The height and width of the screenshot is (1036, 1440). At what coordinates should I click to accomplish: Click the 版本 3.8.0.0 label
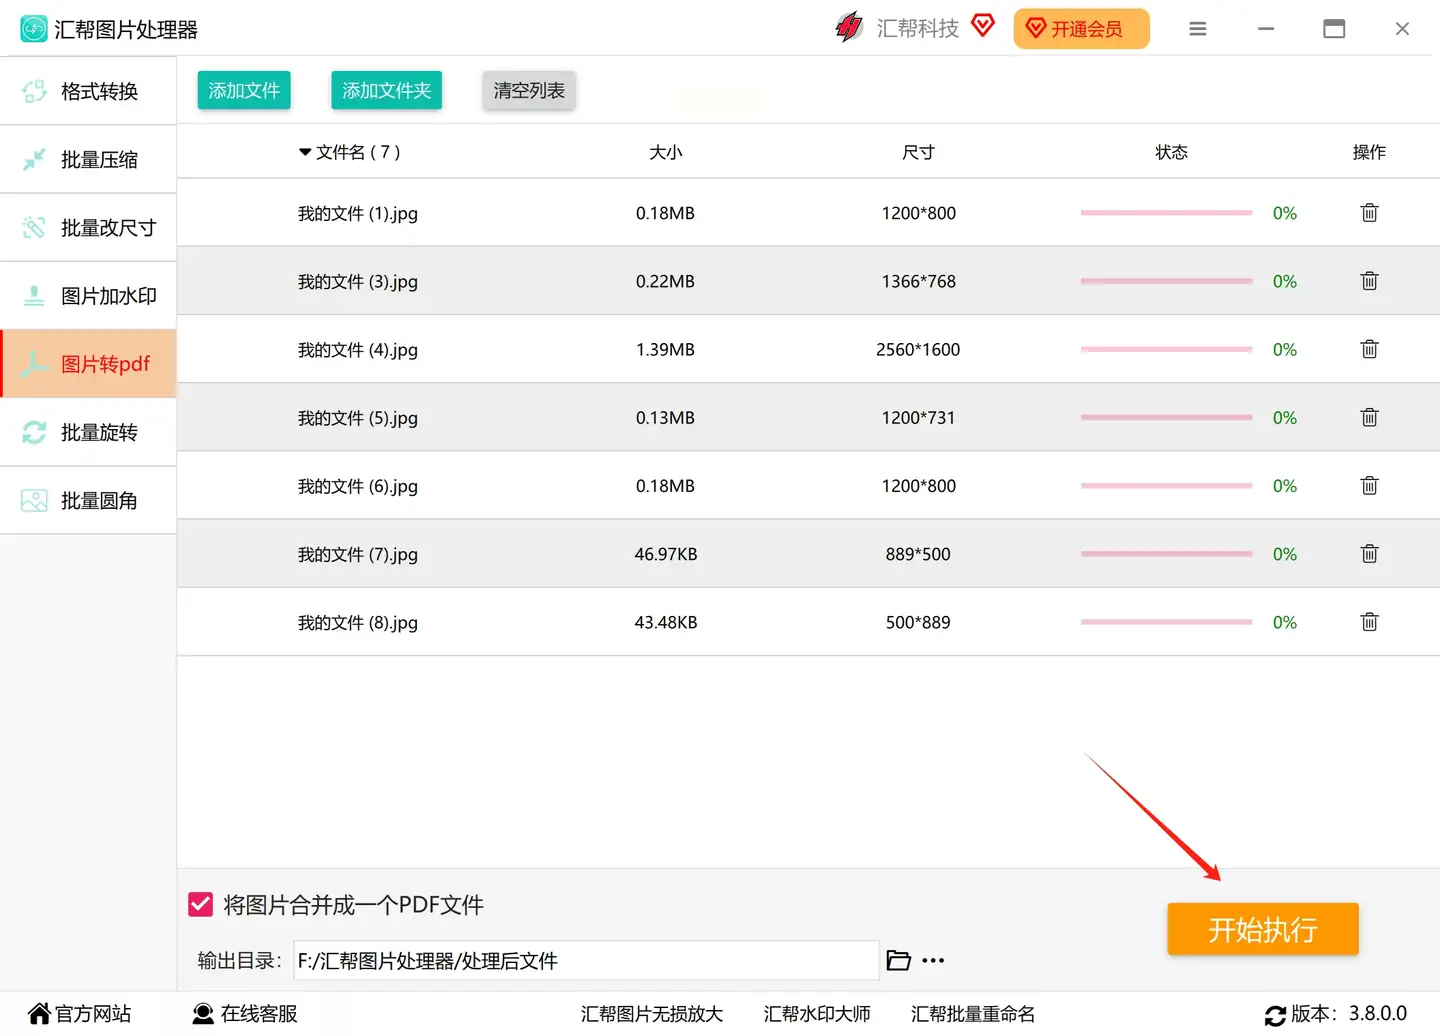click(x=1349, y=1013)
